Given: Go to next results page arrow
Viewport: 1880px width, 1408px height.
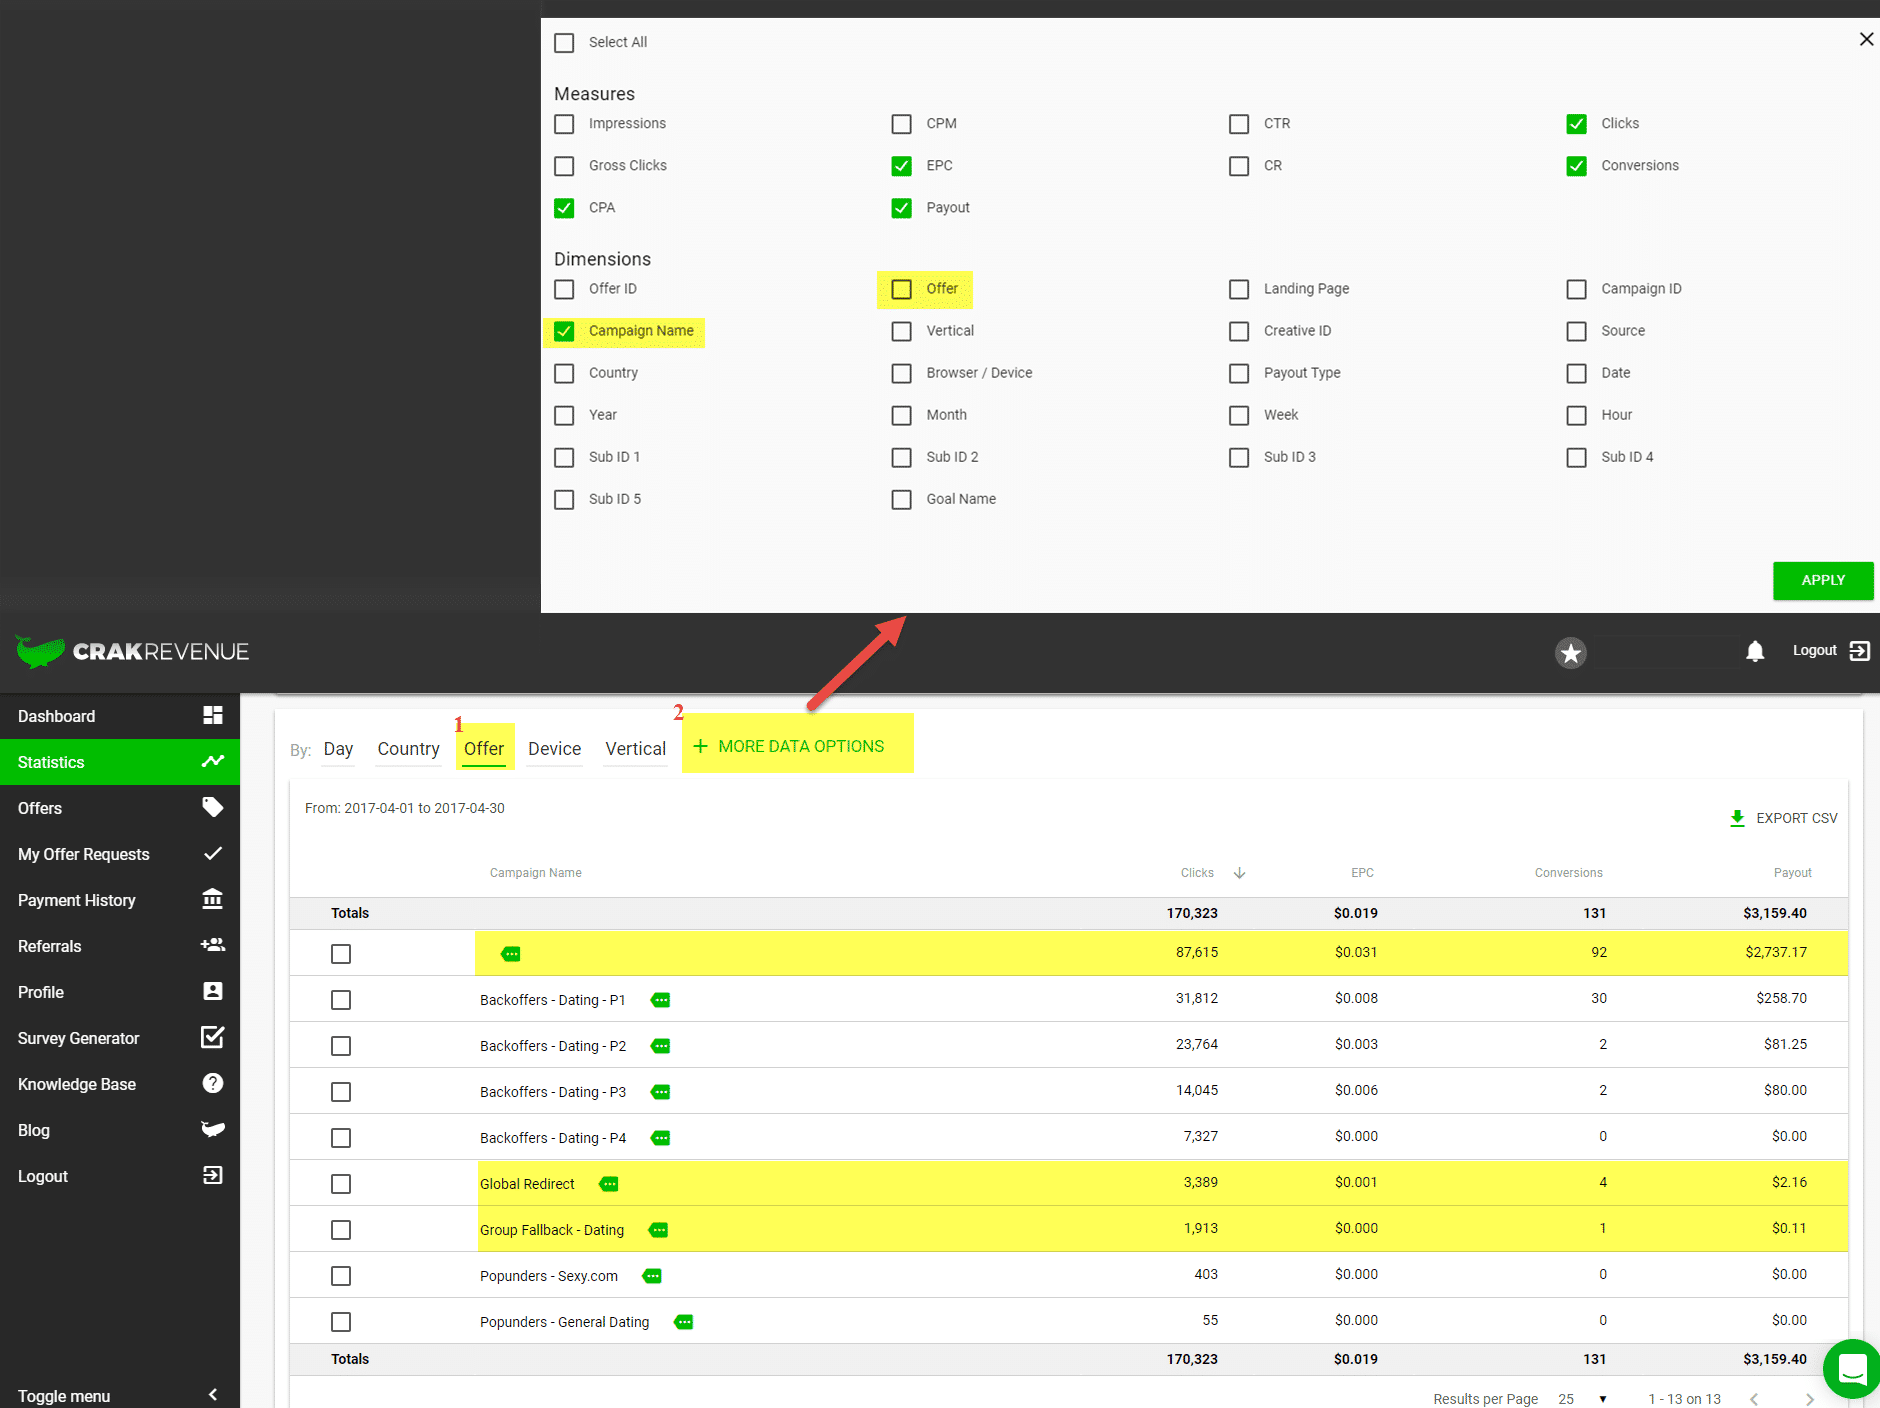Looking at the screenshot, I should (1809, 1399).
